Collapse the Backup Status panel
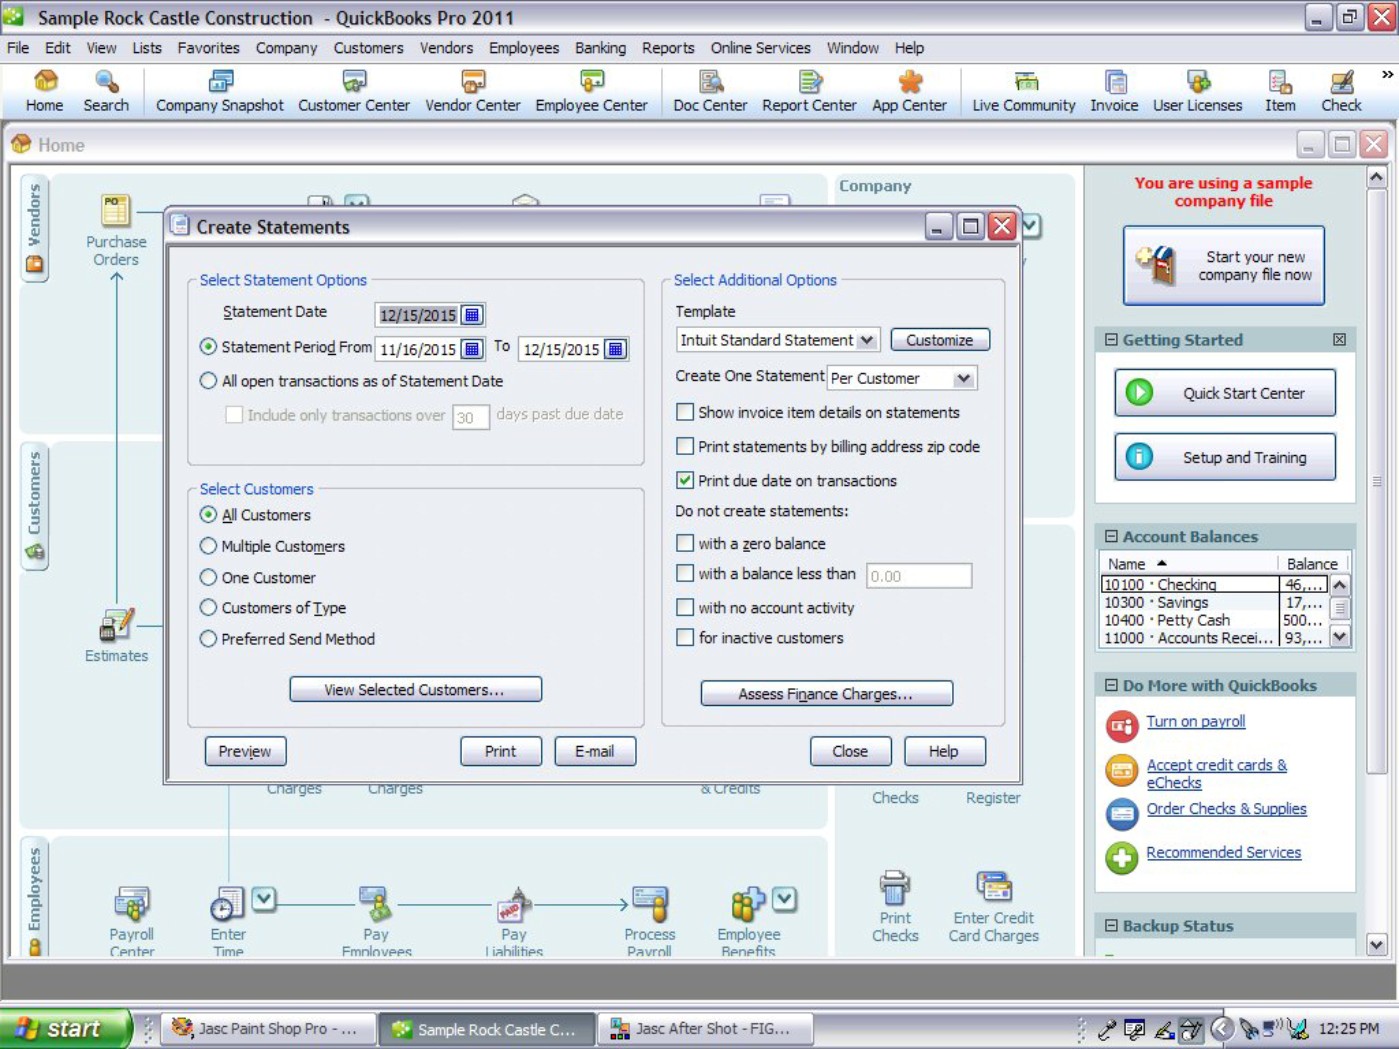This screenshot has height=1049, width=1399. (x=1111, y=926)
